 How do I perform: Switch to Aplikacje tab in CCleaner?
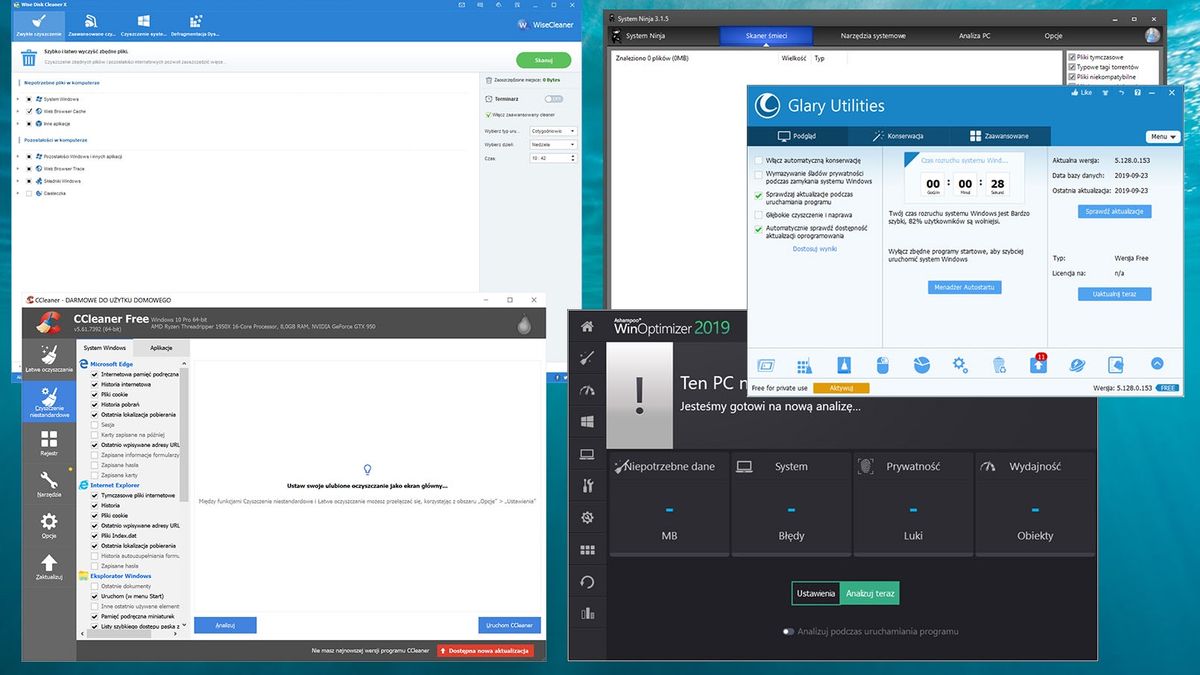pyautogui.click(x=161, y=347)
